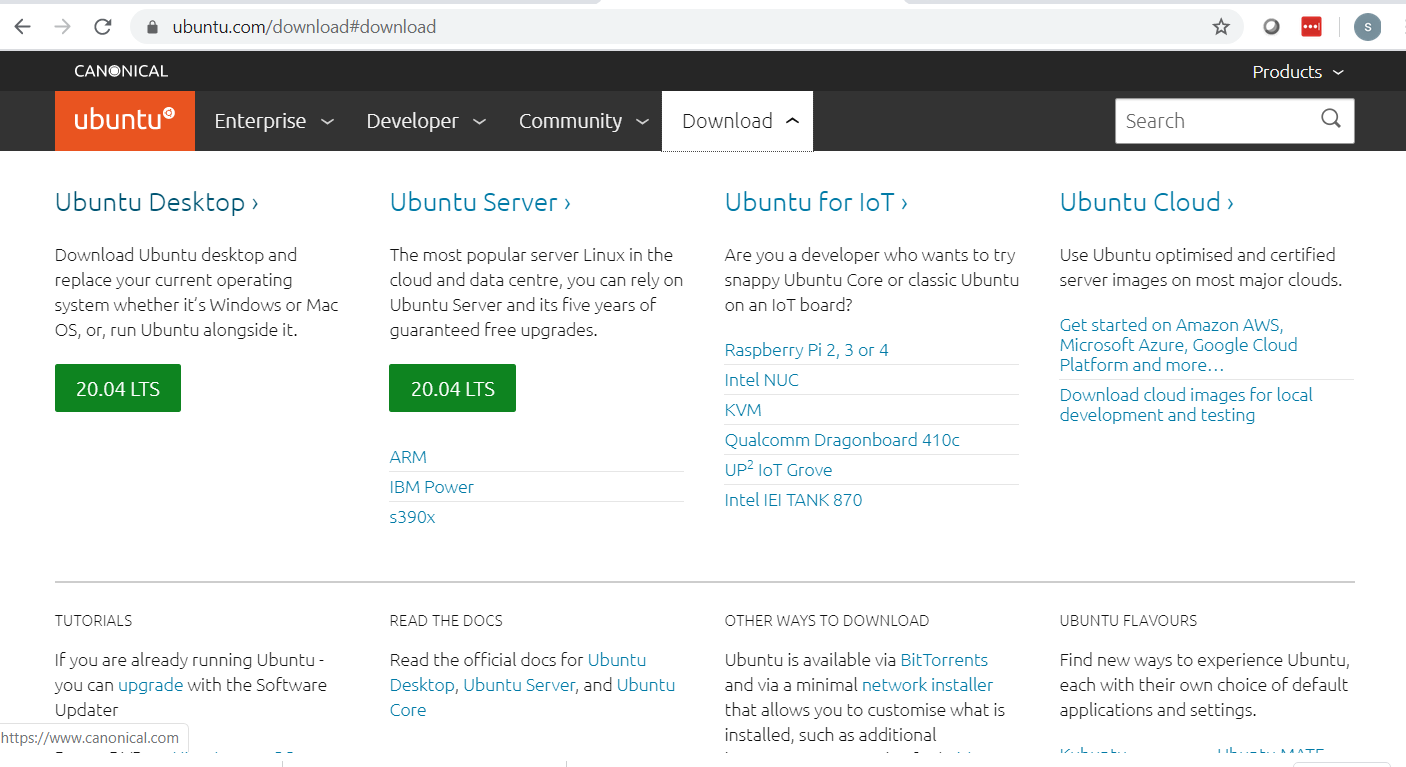Click the red extension icon in toolbar

(1311, 27)
